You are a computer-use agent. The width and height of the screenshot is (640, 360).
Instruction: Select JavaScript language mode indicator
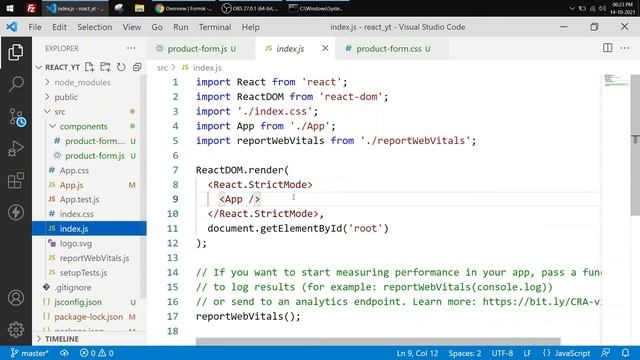click(567, 353)
